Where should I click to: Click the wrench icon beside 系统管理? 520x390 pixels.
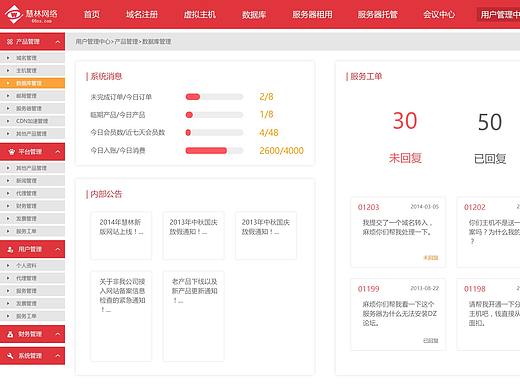pos(10,356)
